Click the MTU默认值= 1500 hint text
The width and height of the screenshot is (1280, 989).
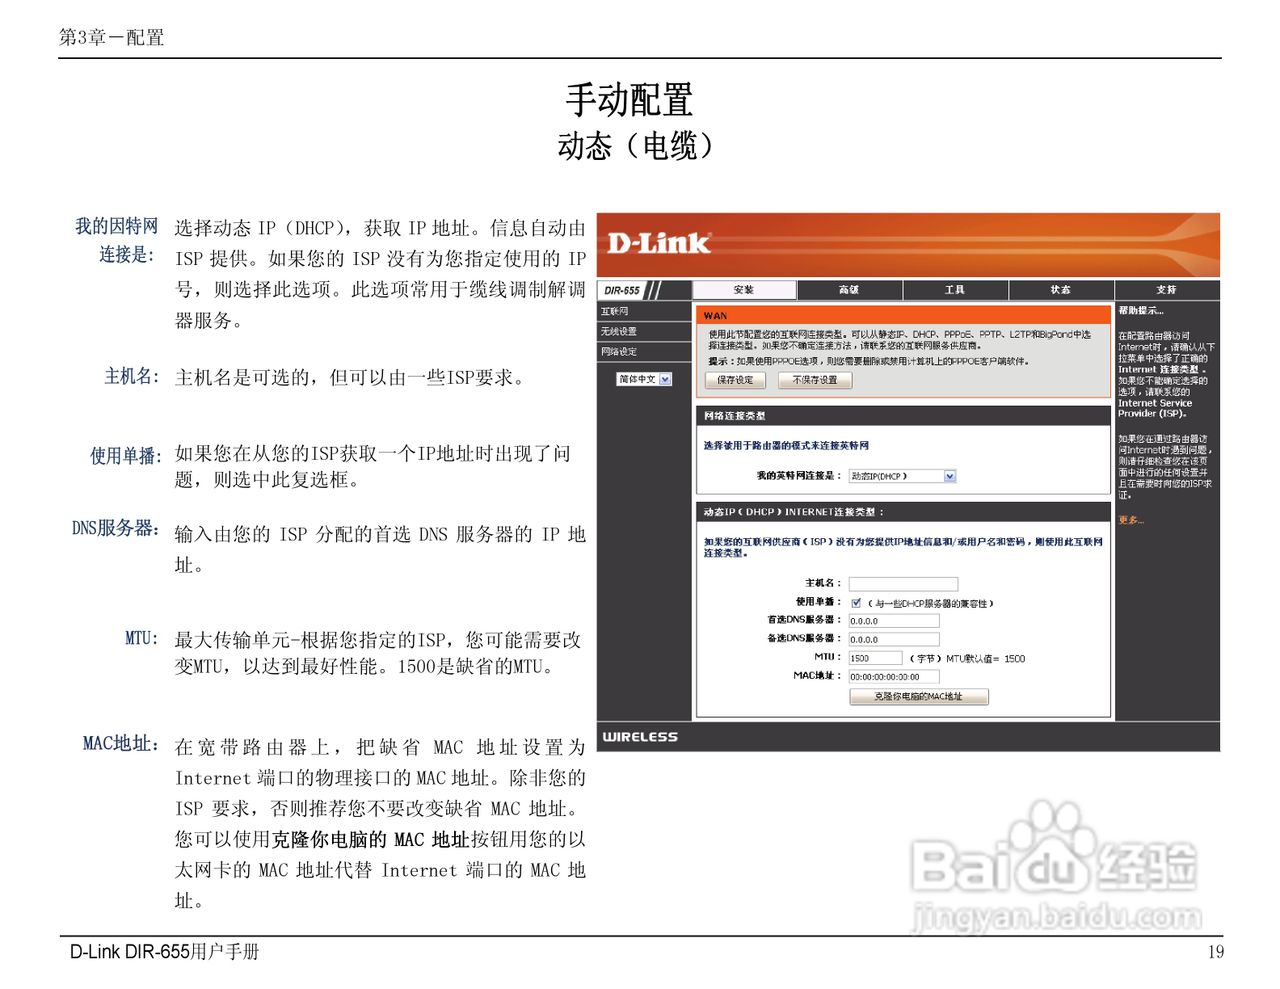click(985, 659)
